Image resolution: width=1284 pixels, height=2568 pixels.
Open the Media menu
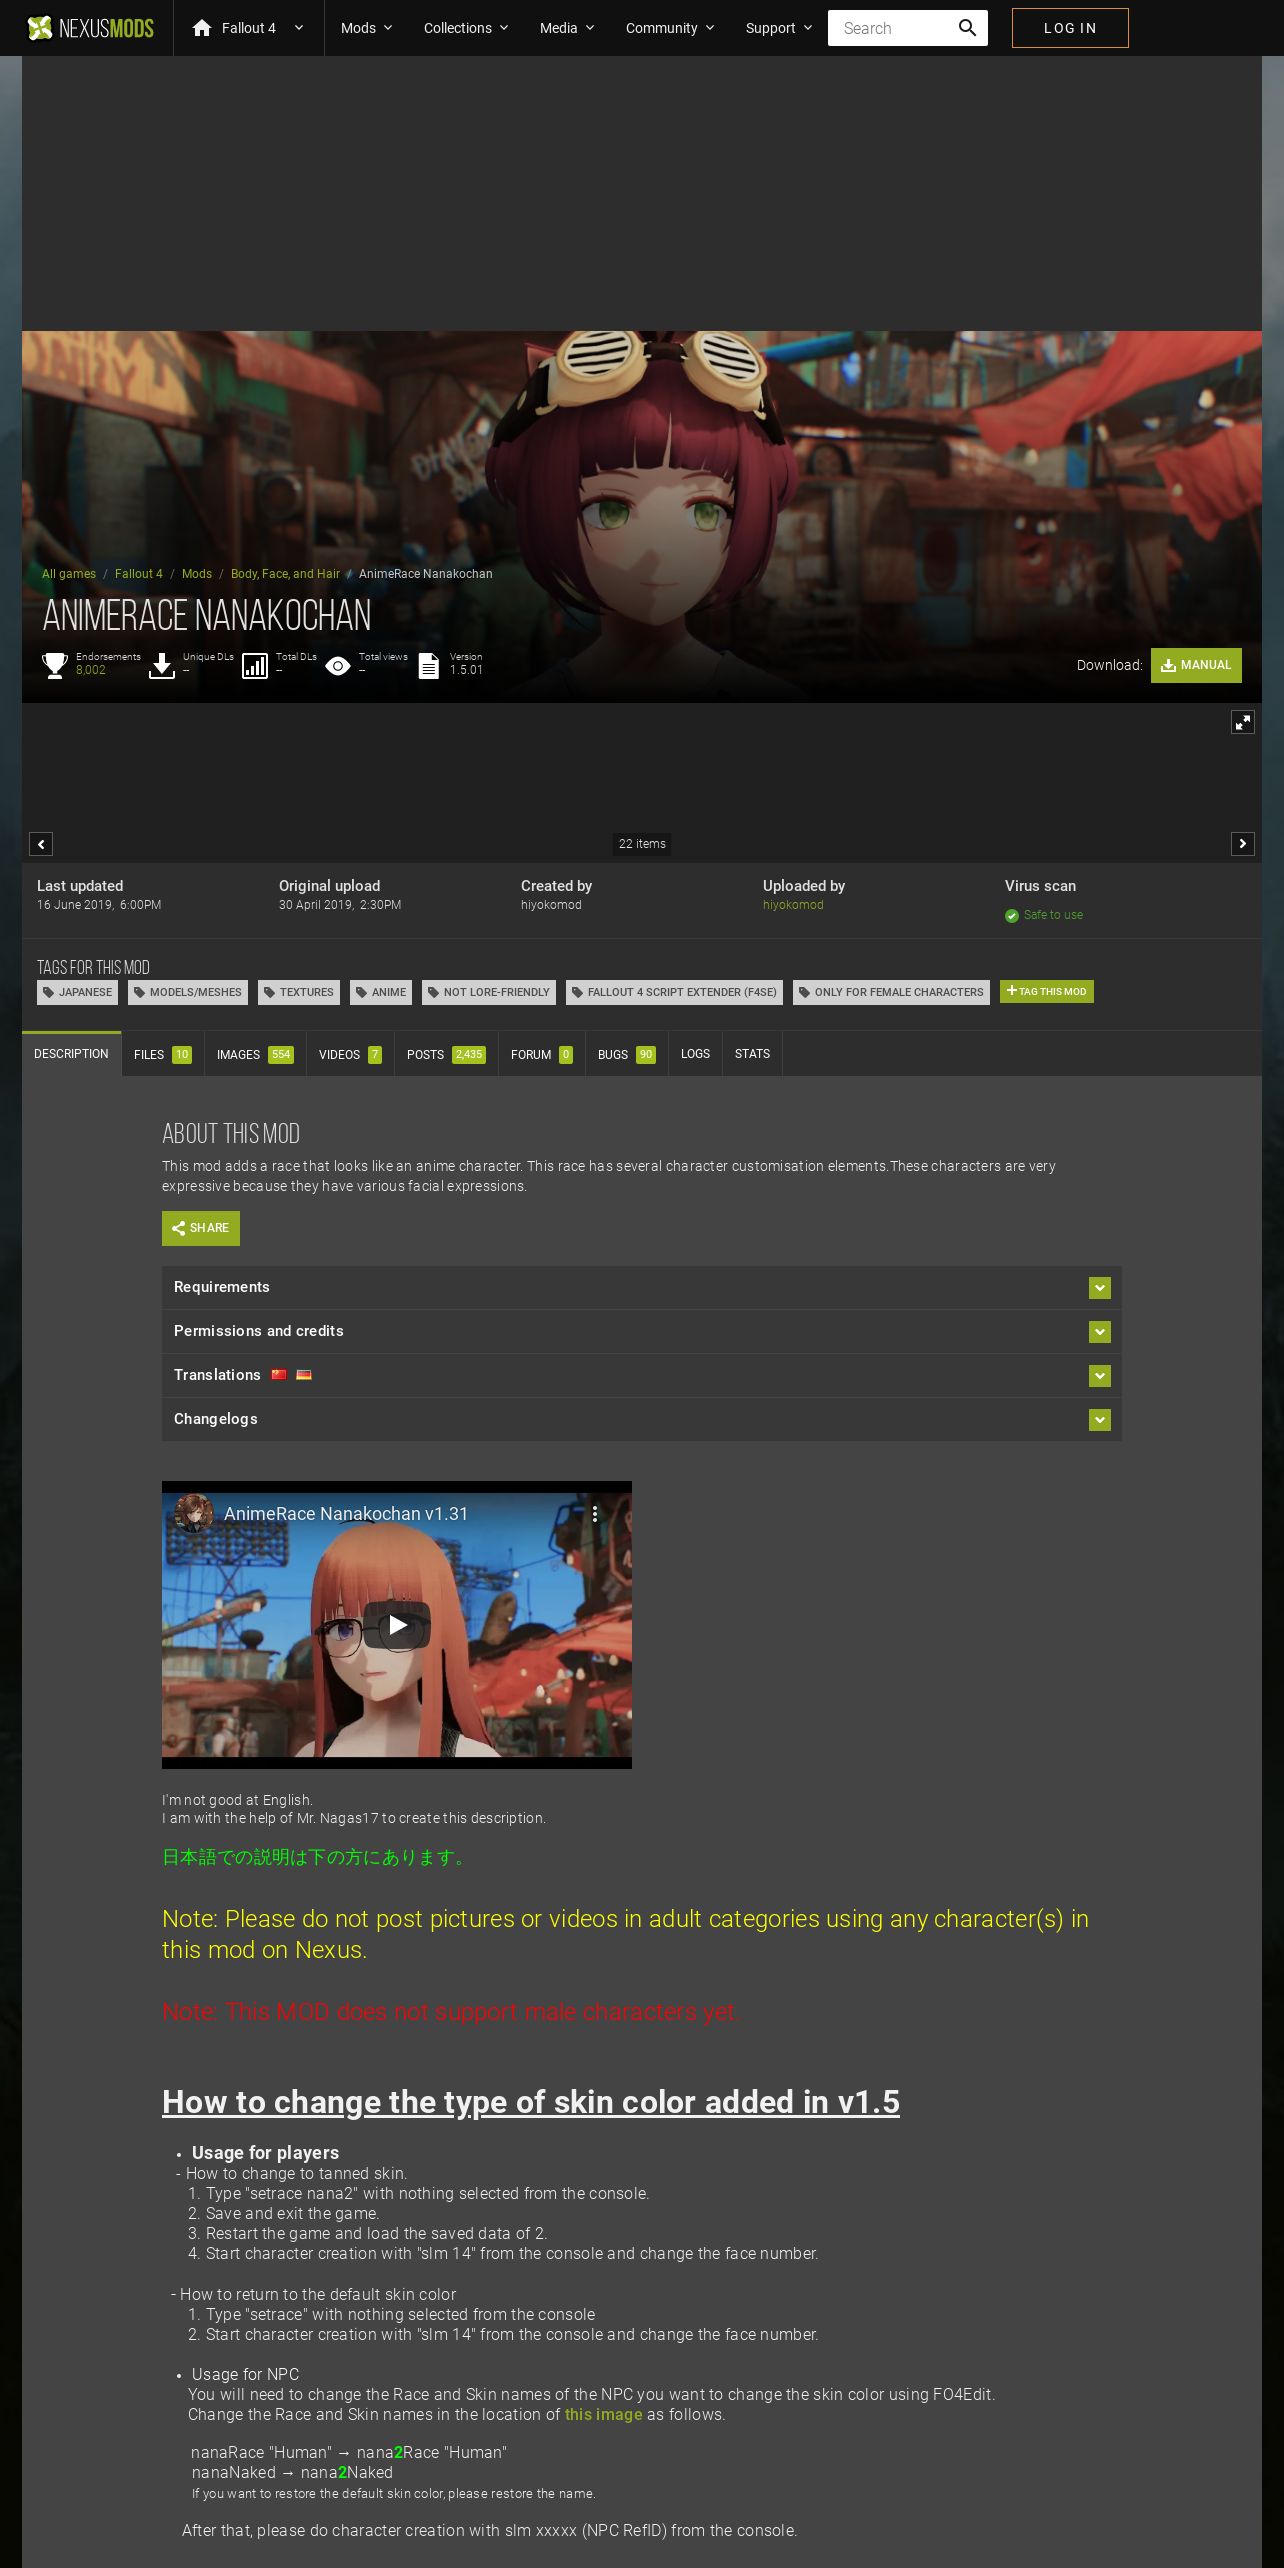567,28
